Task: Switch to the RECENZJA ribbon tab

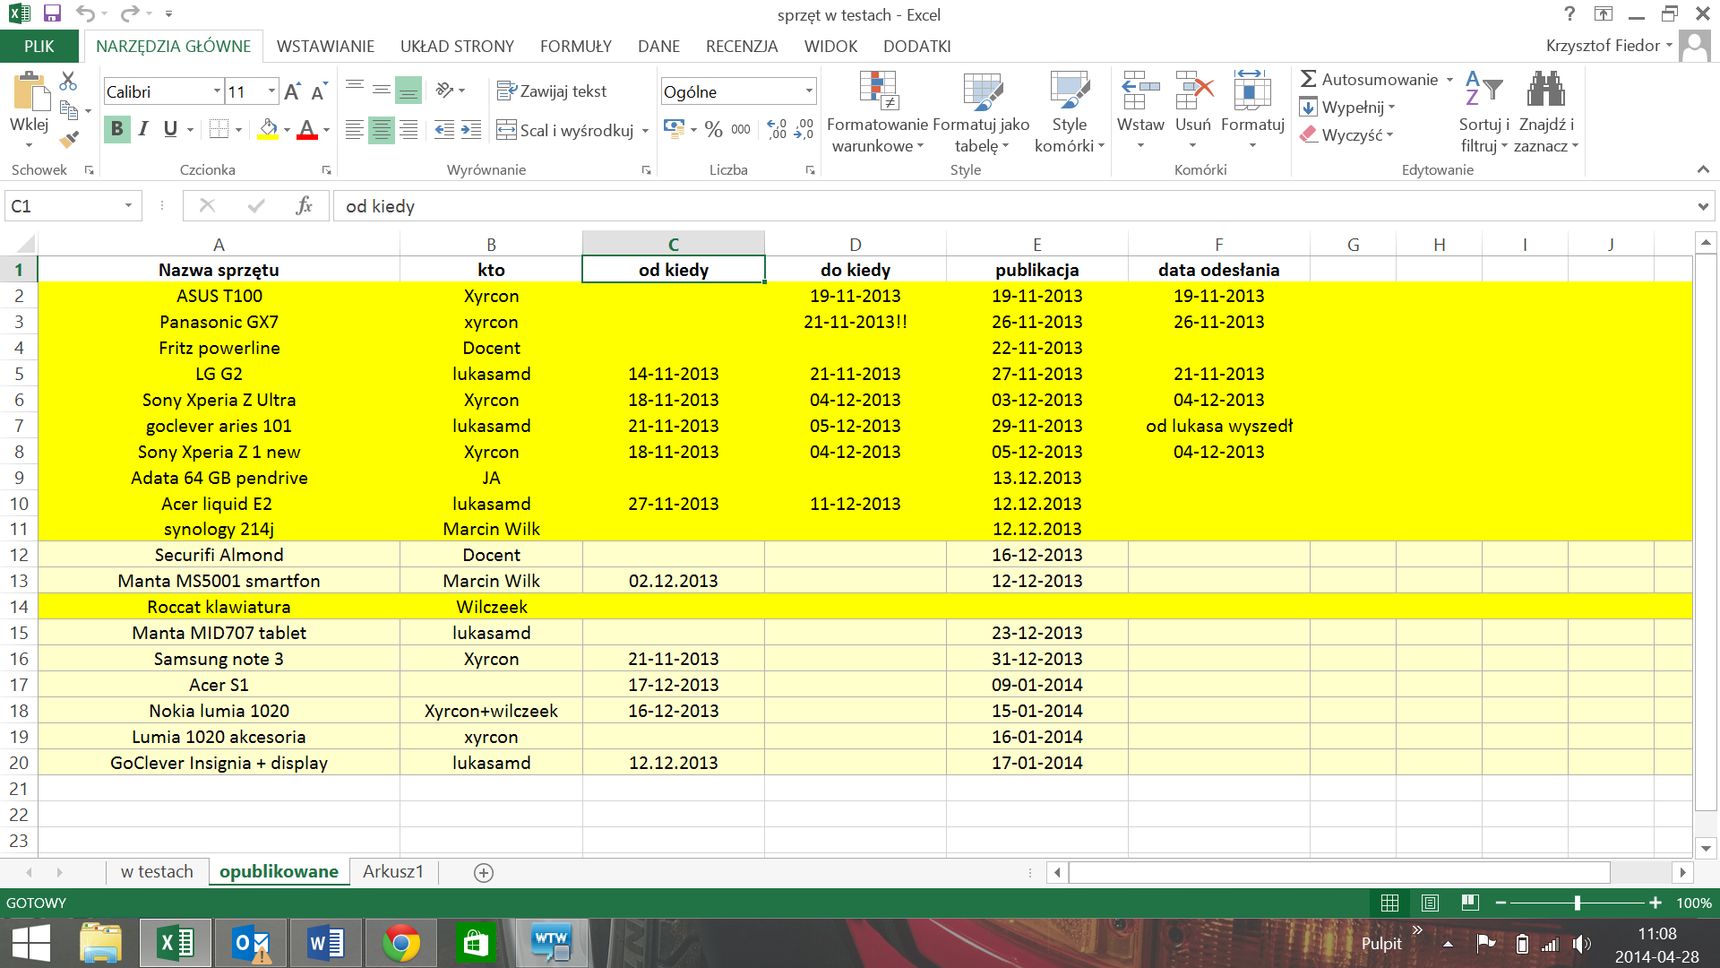Action: (x=741, y=46)
